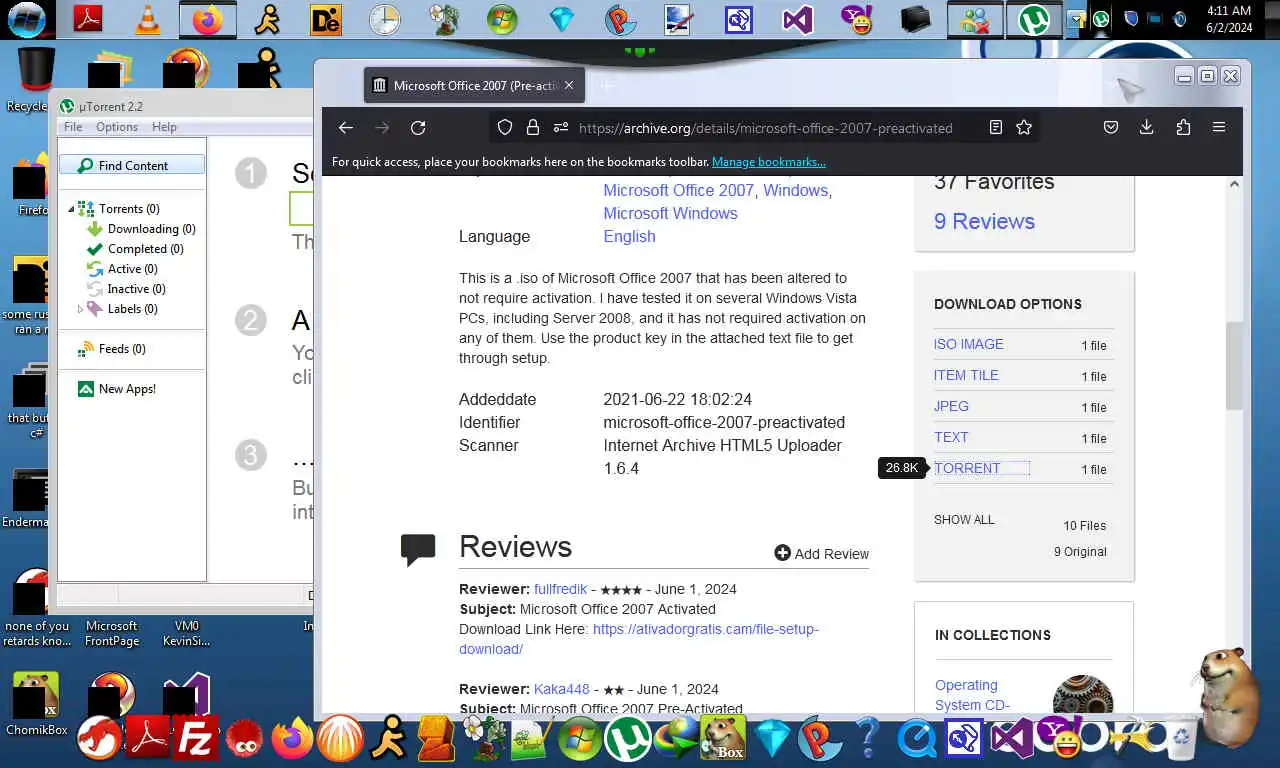
Task: Toggle reader view in the address bar
Action: coord(996,127)
